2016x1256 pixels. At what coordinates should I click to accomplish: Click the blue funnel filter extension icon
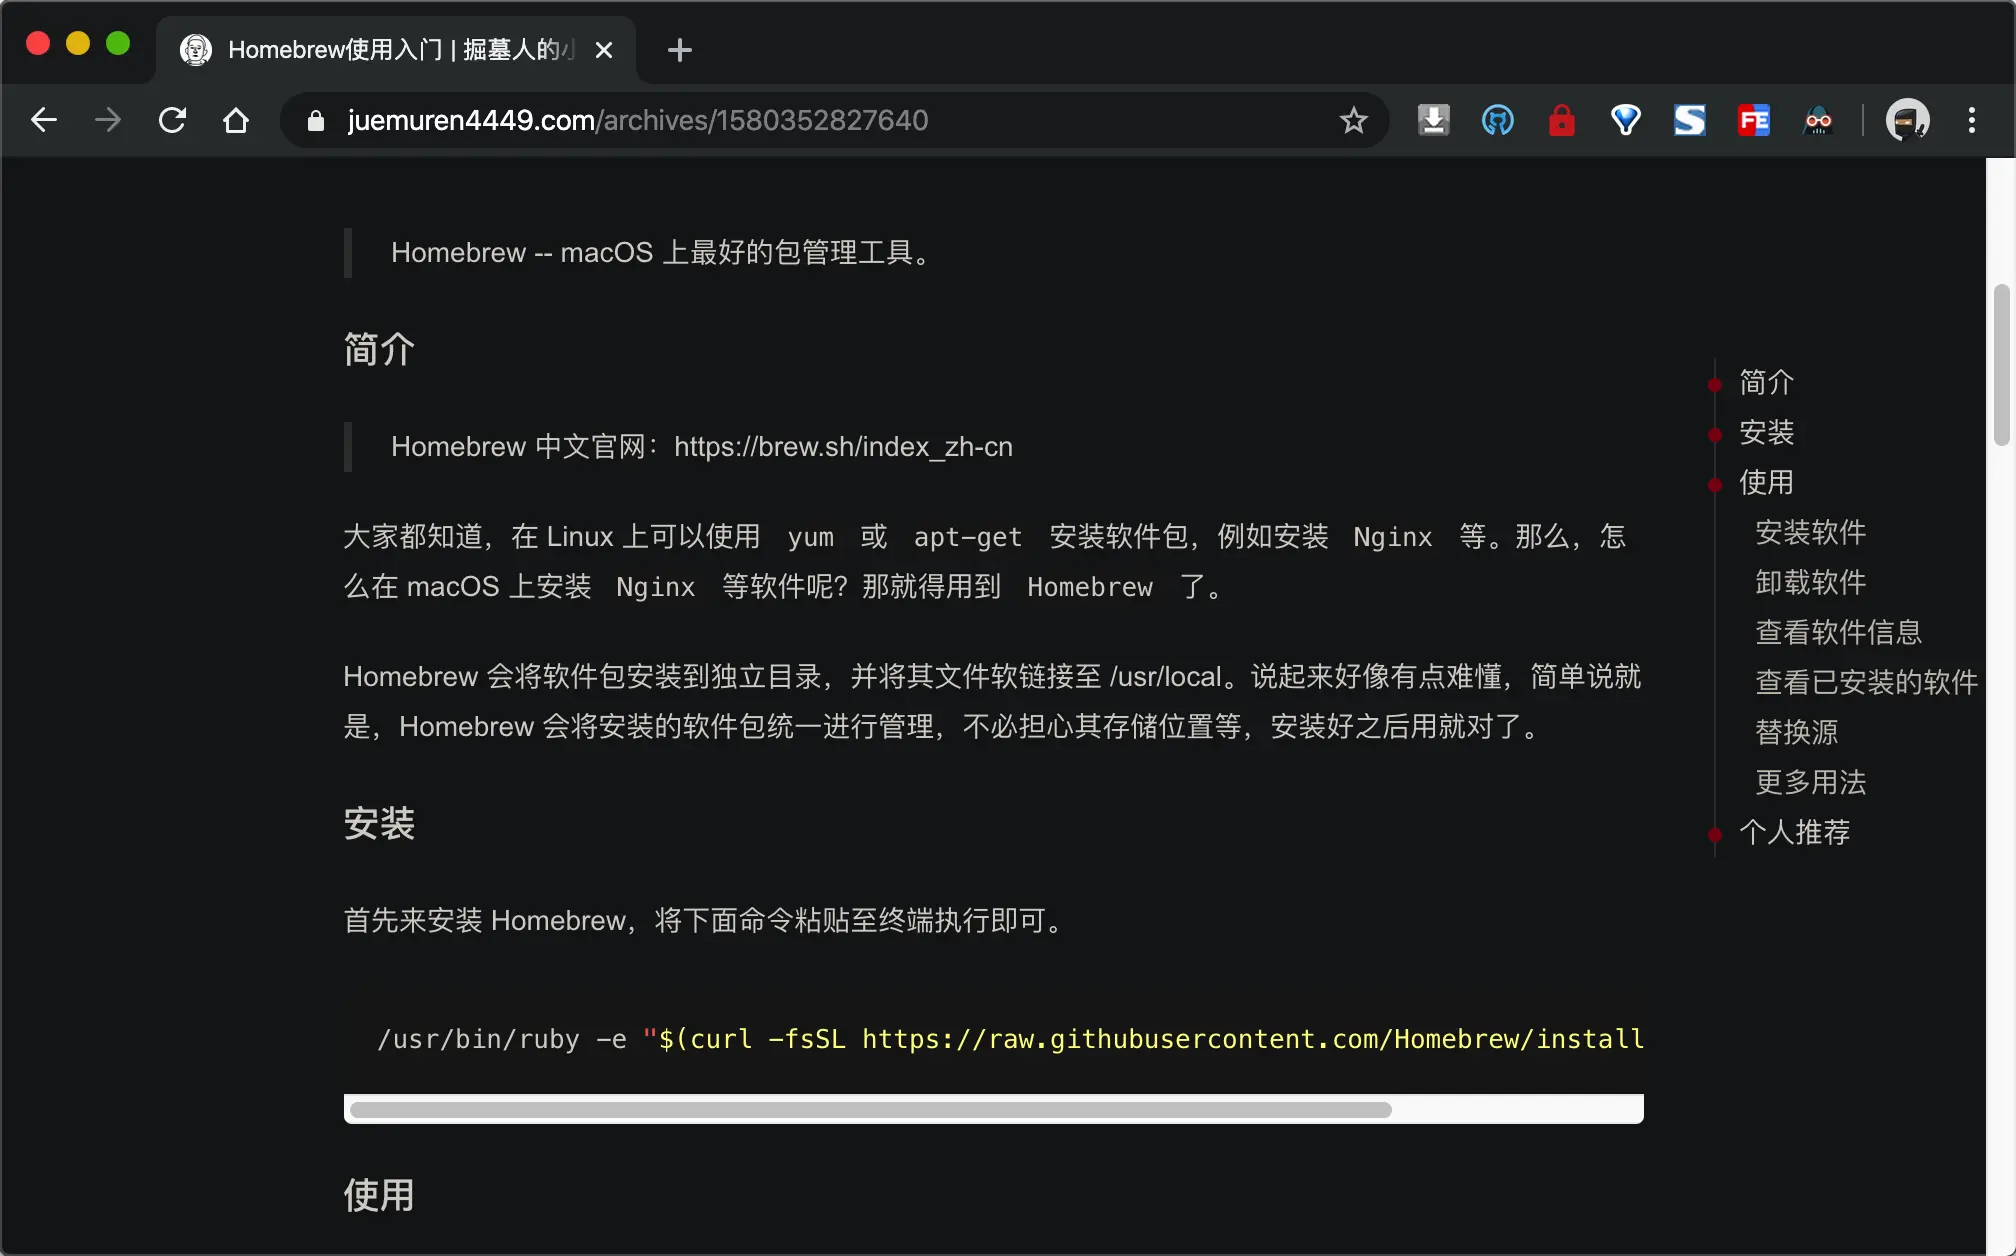1625,120
